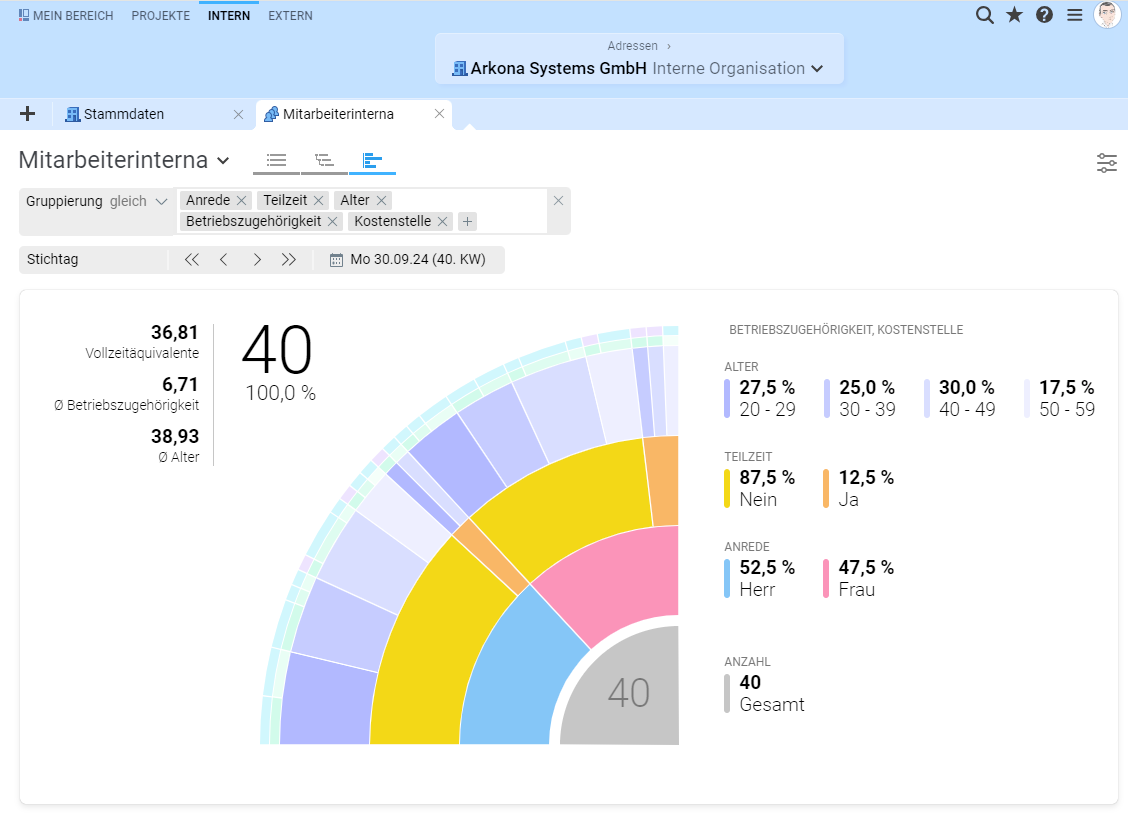The width and height of the screenshot is (1128, 819).
Task: Click the Kostenstelle grouping tag
Action: point(392,222)
